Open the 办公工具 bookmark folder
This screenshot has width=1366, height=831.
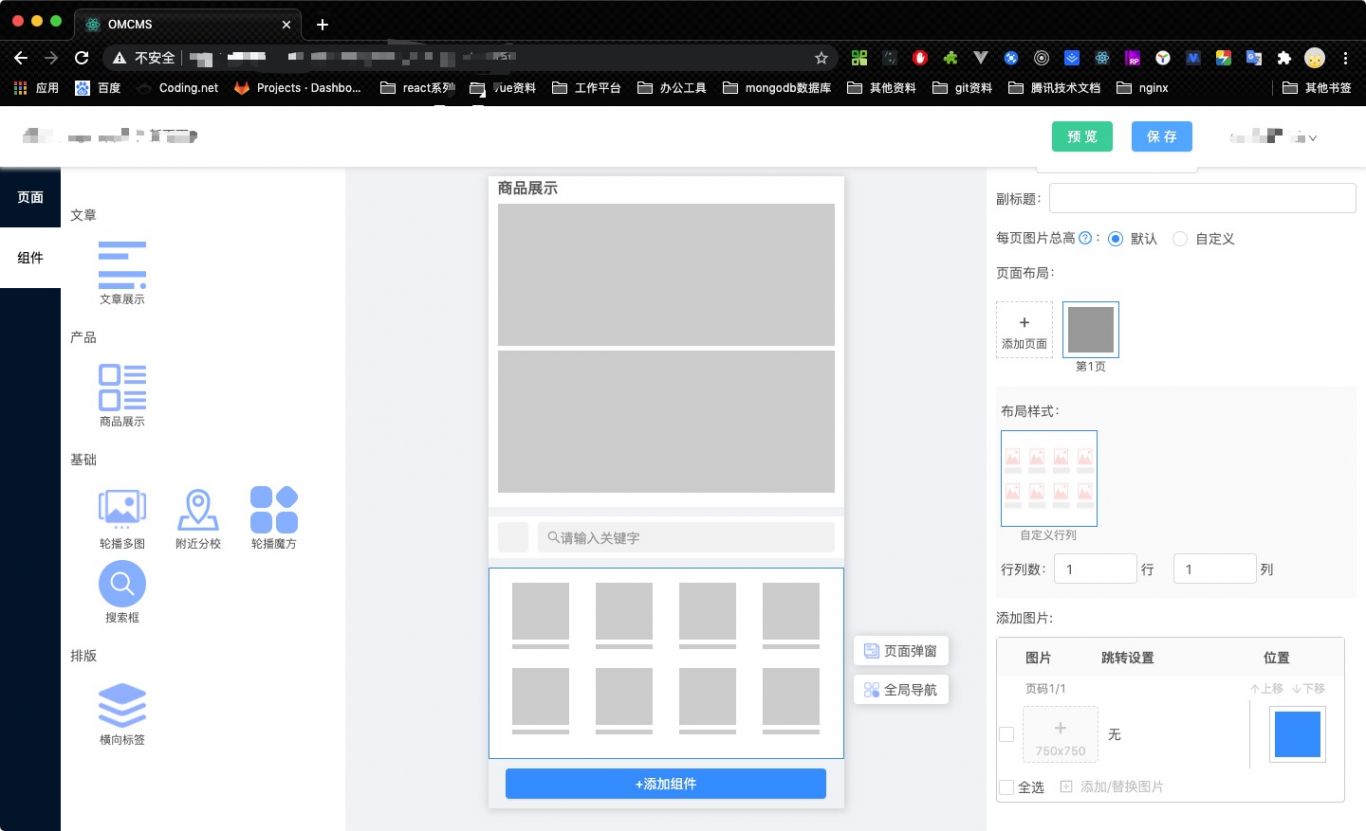tap(672, 88)
